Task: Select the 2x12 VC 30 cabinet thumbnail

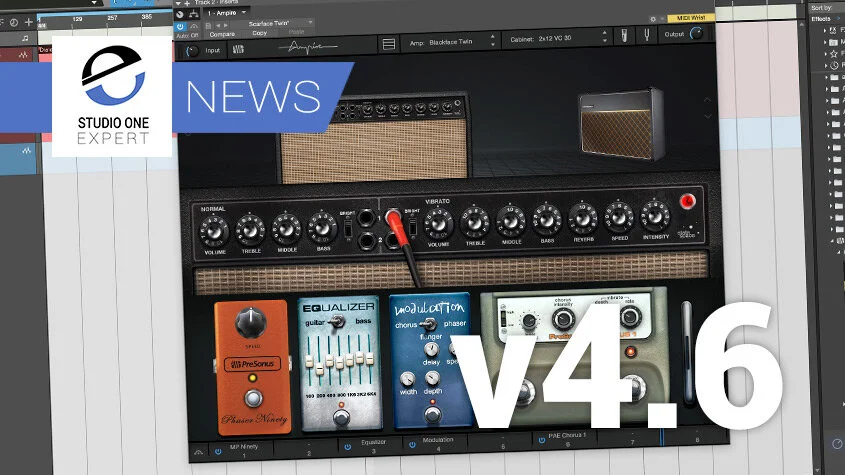Action: click(x=621, y=123)
